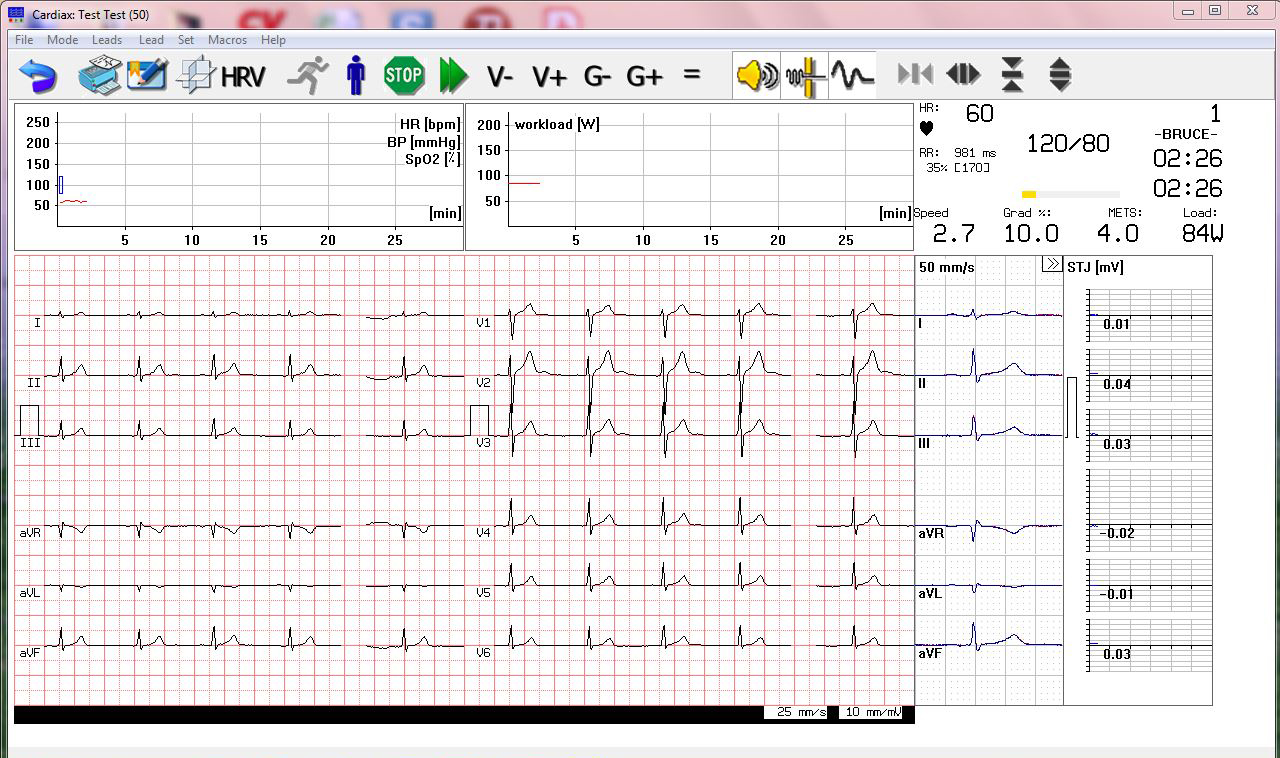
Task: Click the green fast-forward arrows icon
Action: (453, 76)
